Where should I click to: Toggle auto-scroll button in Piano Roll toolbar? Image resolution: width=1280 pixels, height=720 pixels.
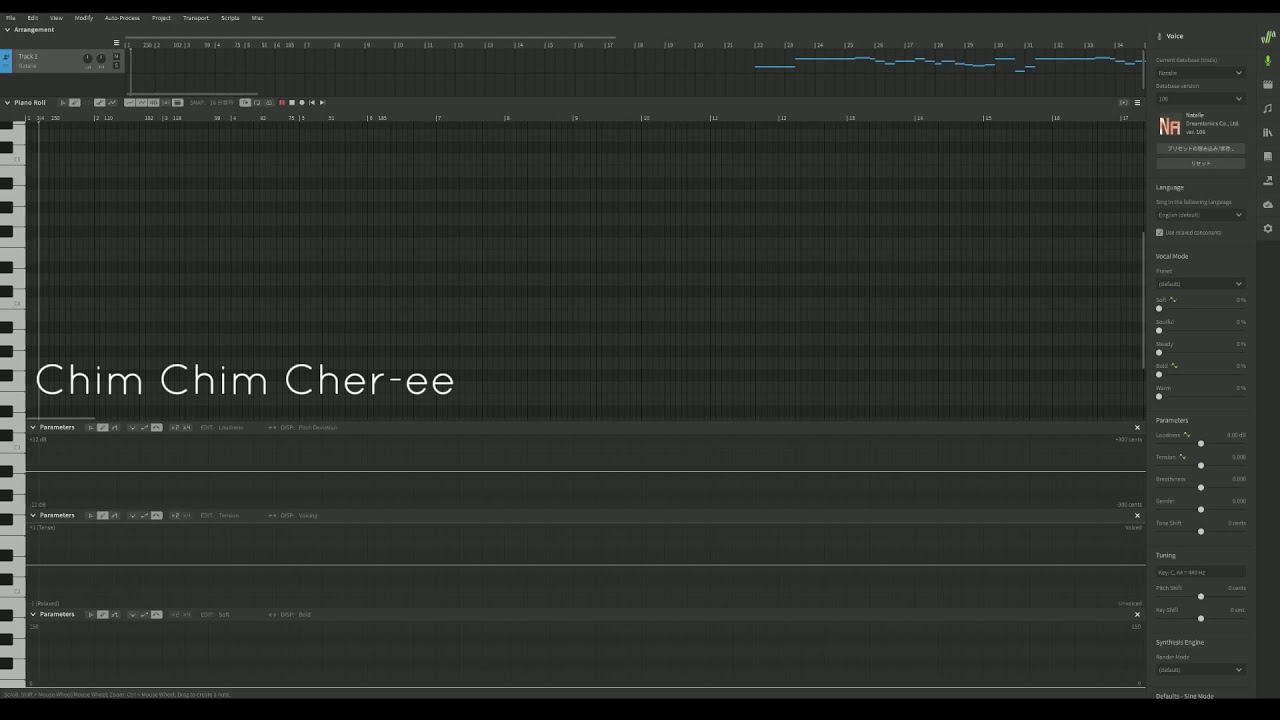(245, 102)
